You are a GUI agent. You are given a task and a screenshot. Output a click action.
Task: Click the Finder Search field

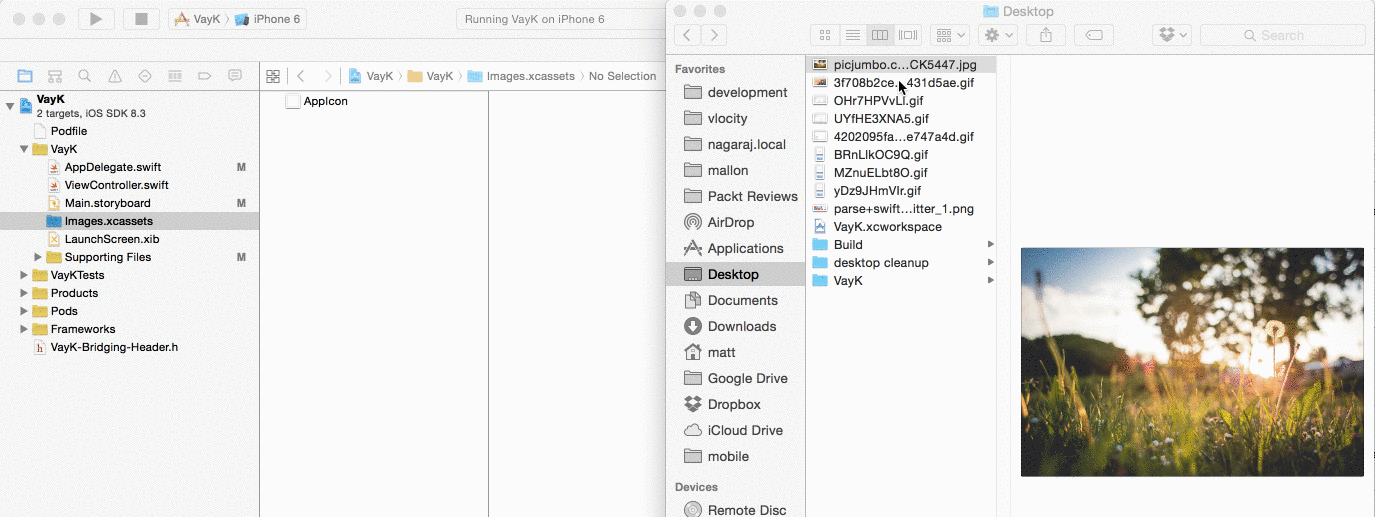coord(1282,35)
